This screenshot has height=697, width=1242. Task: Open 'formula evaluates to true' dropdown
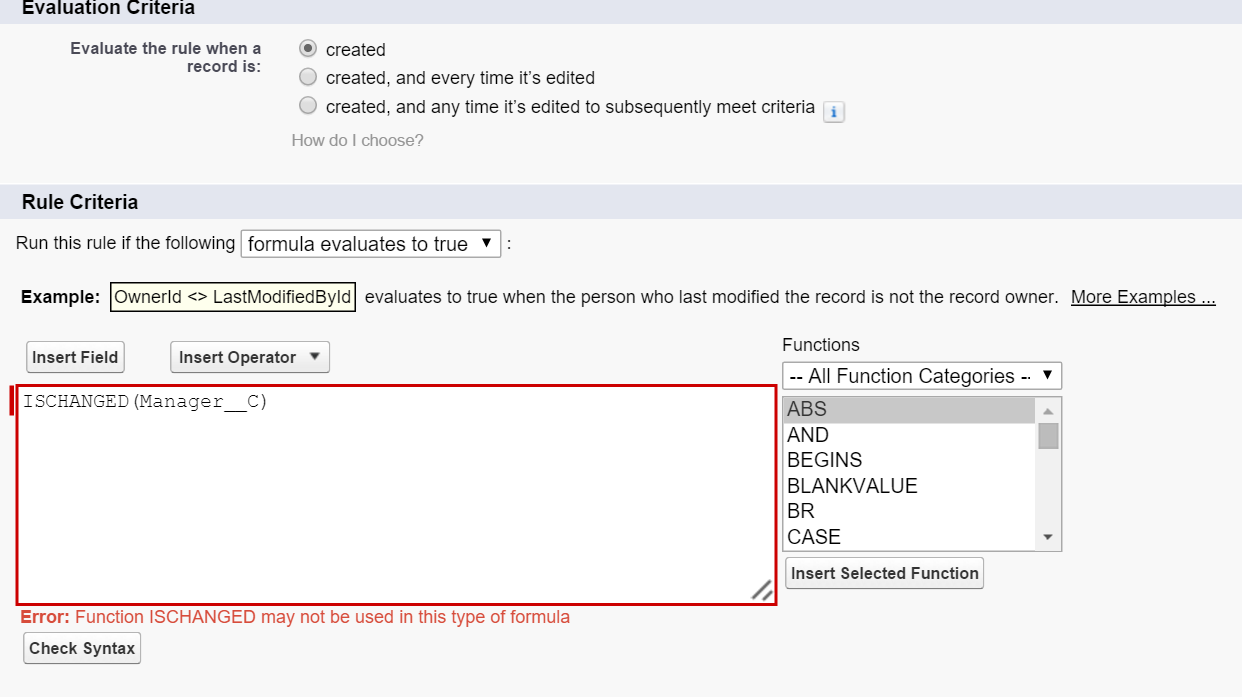(371, 244)
